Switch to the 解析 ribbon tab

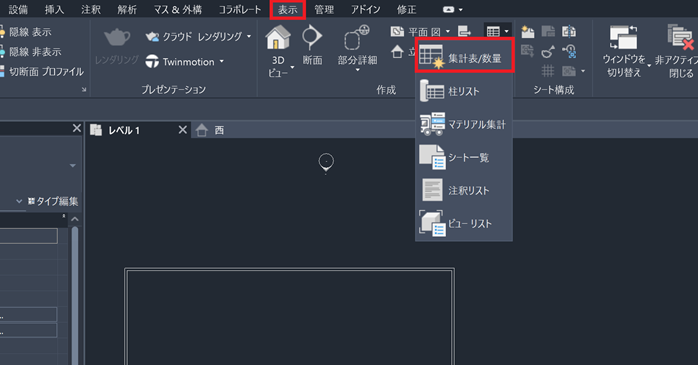tap(127, 10)
